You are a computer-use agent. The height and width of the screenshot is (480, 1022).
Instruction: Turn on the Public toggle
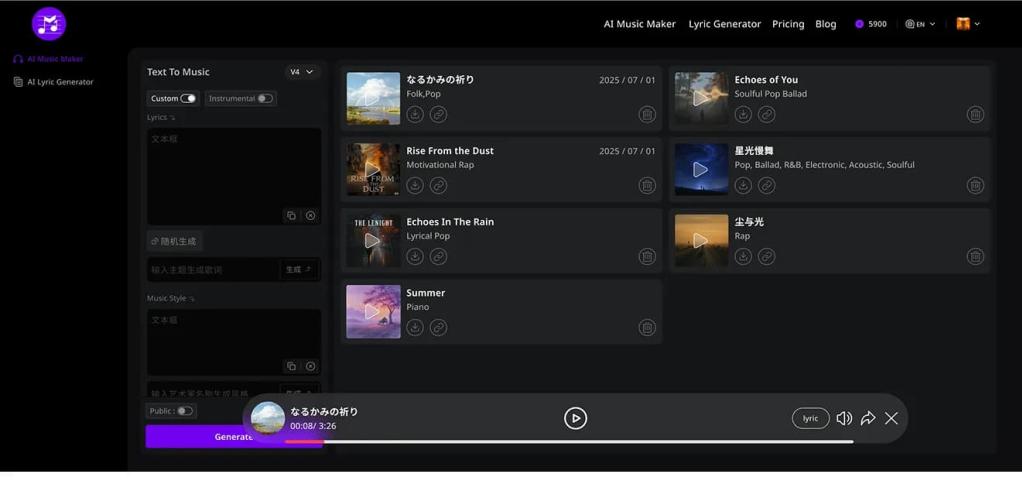(x=184, y=411)
